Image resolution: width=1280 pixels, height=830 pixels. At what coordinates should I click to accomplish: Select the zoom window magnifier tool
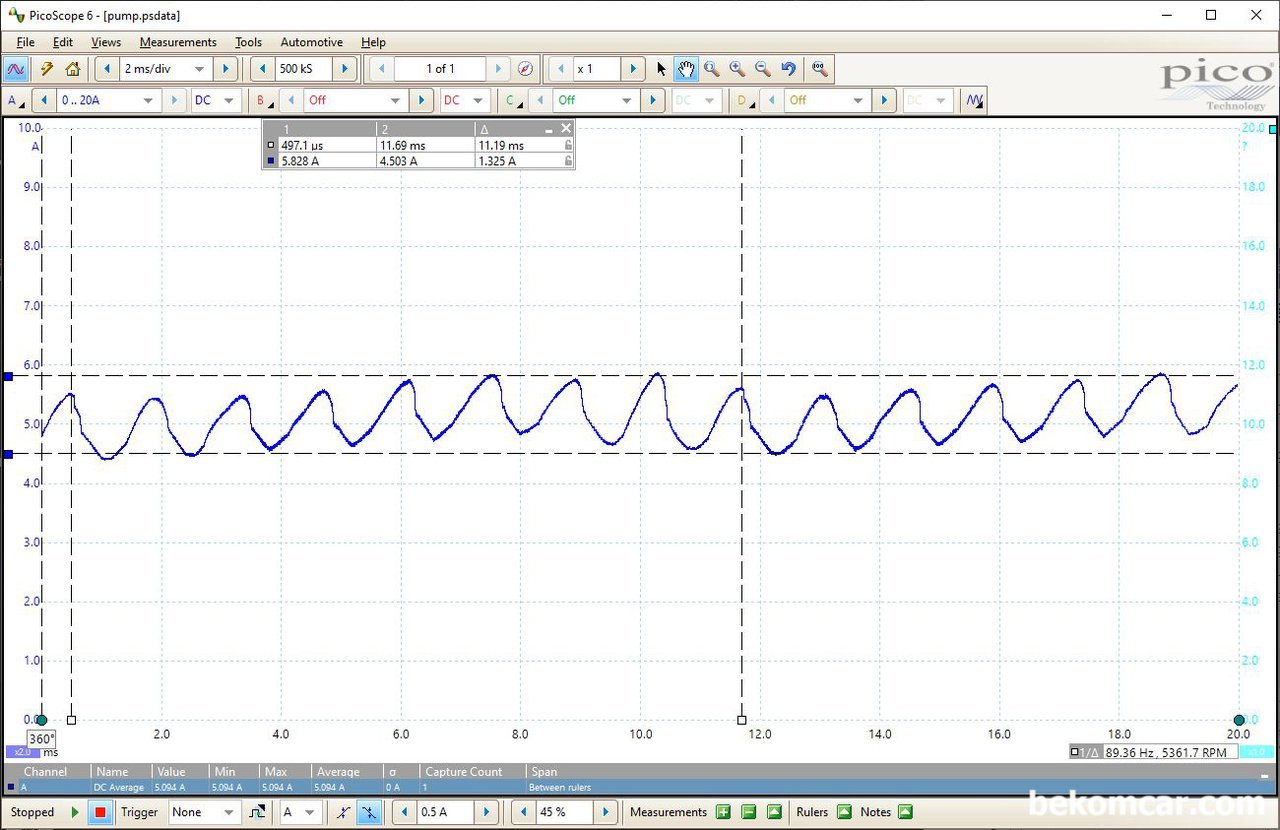[x=711, y=69]
